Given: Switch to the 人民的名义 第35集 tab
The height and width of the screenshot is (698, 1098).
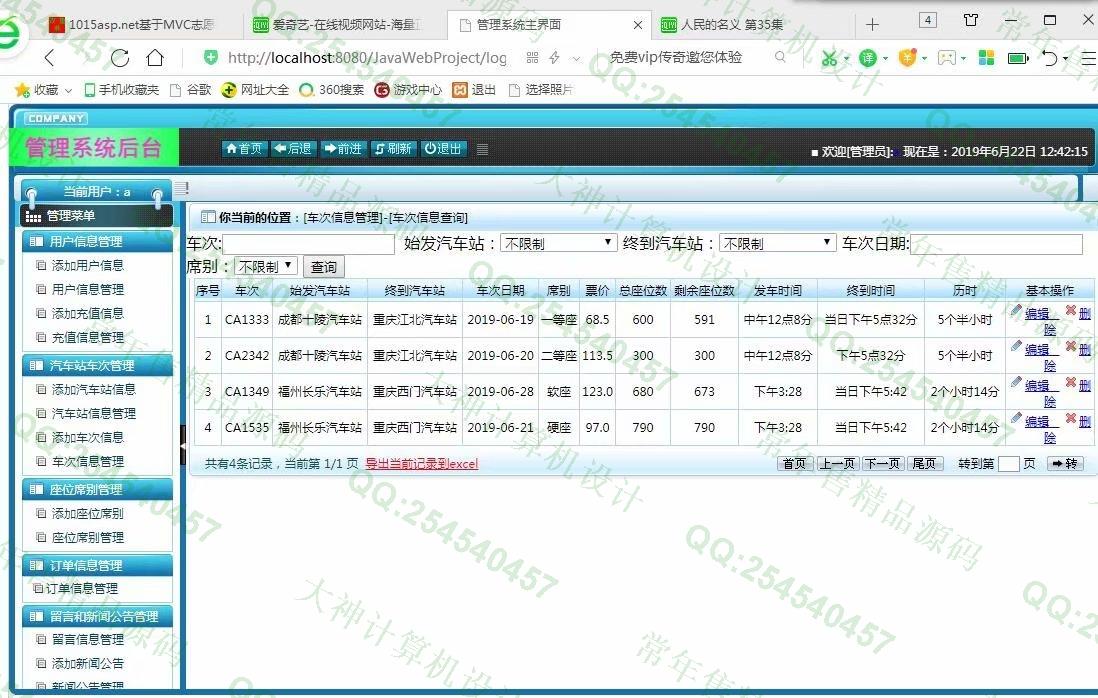Looking at the screenshot, I should pos(723,25).
